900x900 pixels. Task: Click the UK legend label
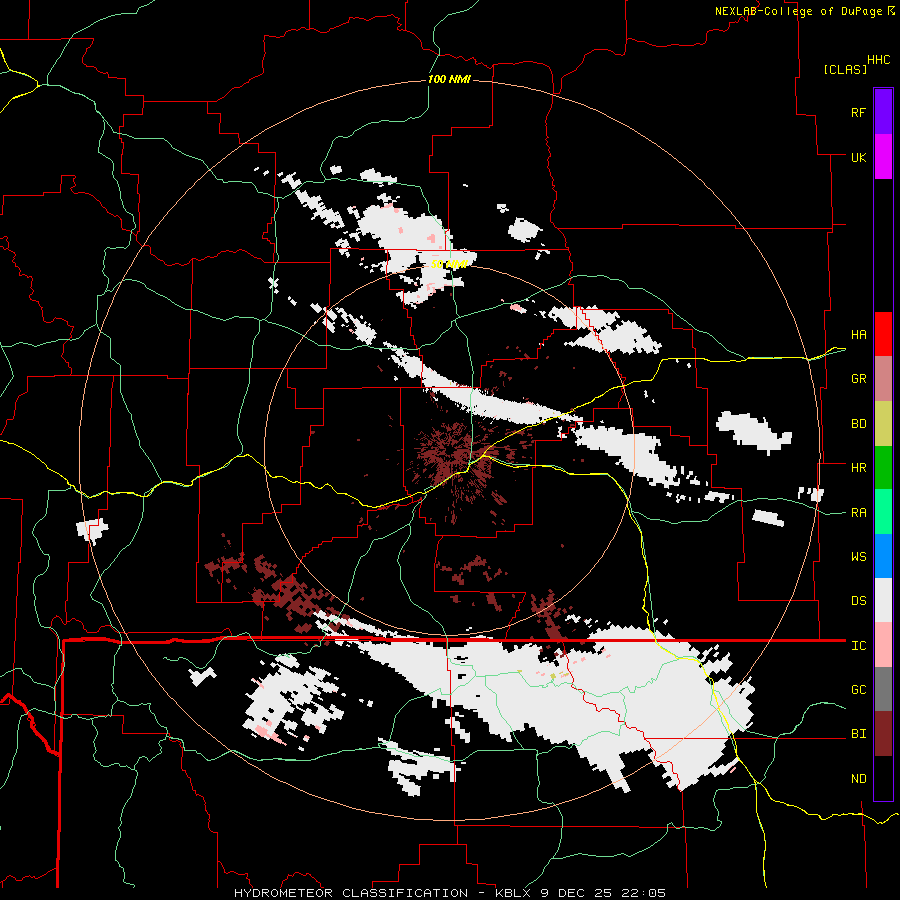tap(858, 157)
